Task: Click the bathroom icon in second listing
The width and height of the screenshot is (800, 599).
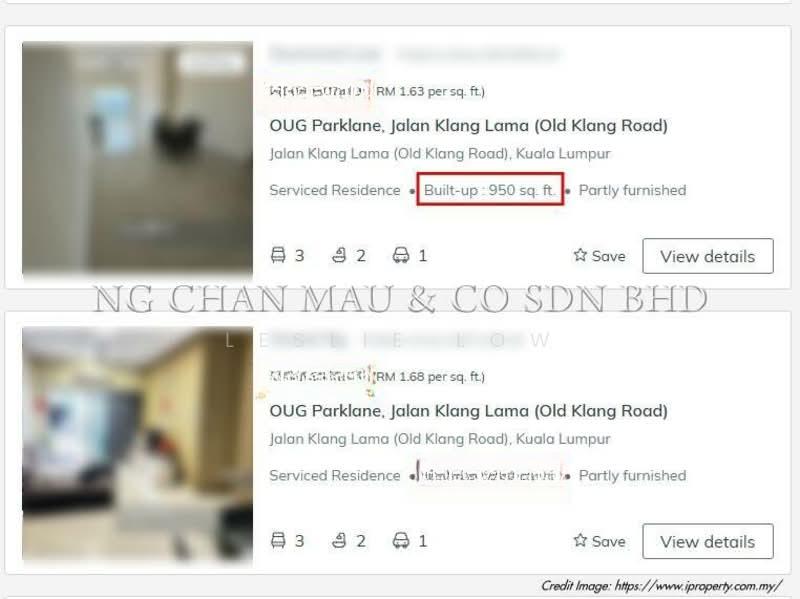Action: 339,540
